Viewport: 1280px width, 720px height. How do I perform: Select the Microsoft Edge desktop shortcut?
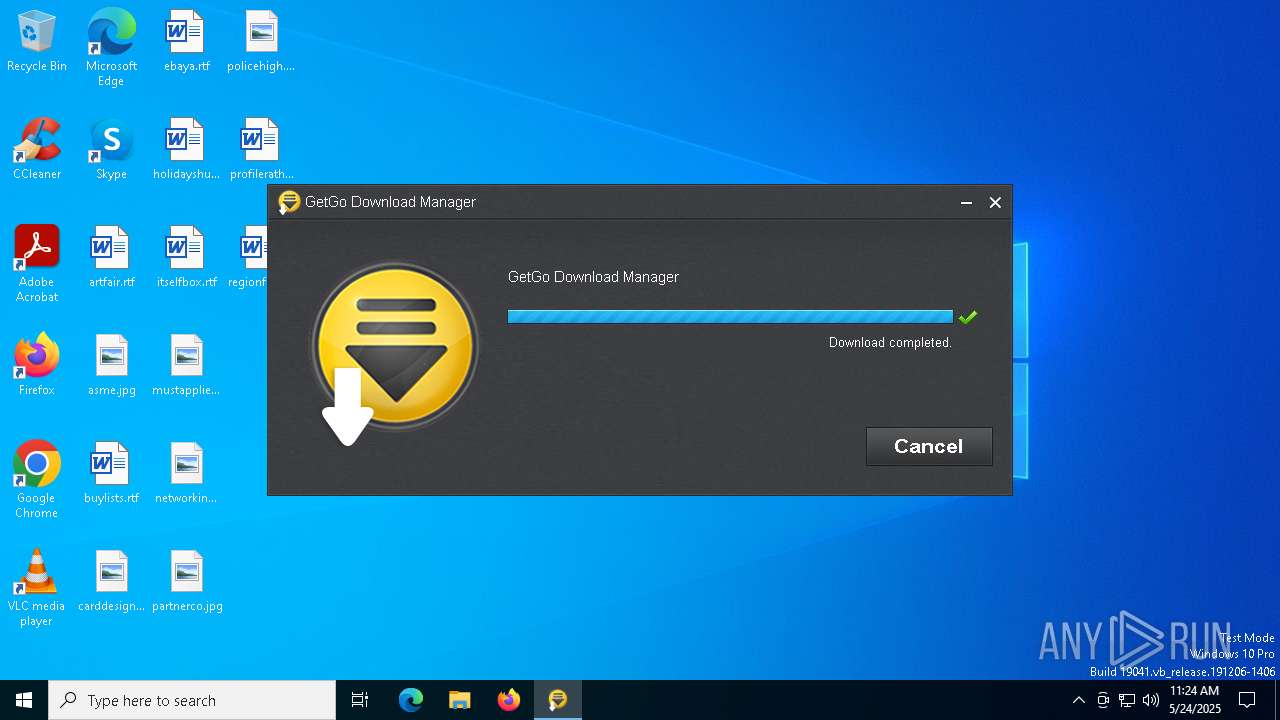pos(111,48)
